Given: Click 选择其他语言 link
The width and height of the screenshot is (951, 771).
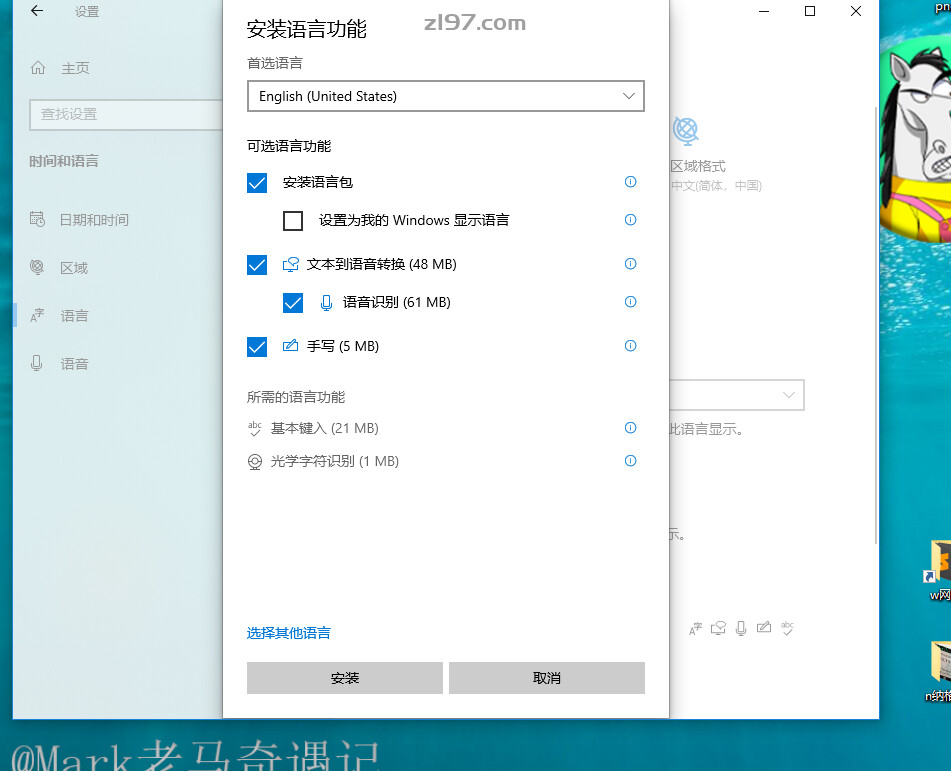Looking at the screenshot, I should click(289, 633).
